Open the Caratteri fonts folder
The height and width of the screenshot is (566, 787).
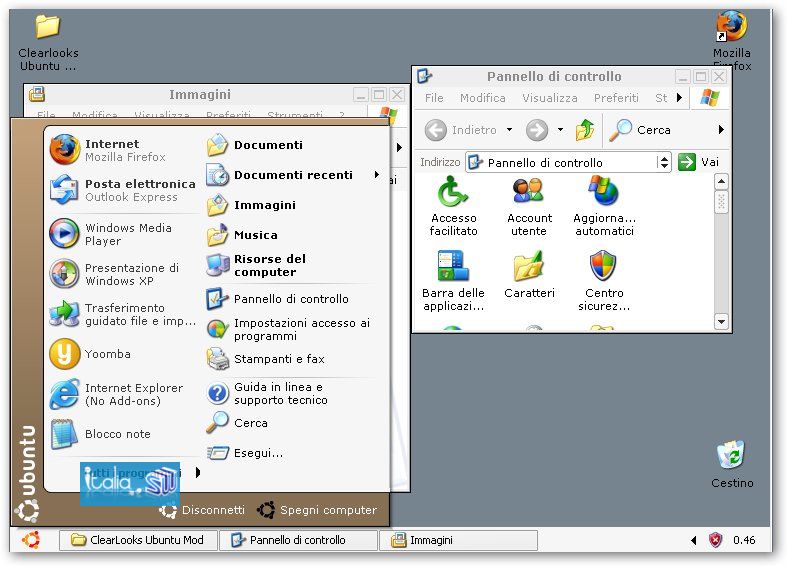click(x=529, y=275)
